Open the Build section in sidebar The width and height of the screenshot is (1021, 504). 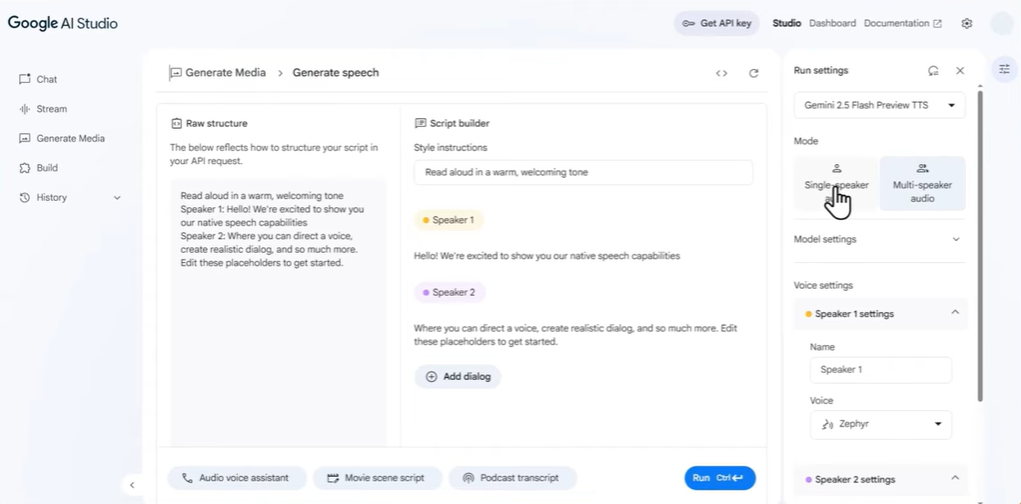(39, 167)
